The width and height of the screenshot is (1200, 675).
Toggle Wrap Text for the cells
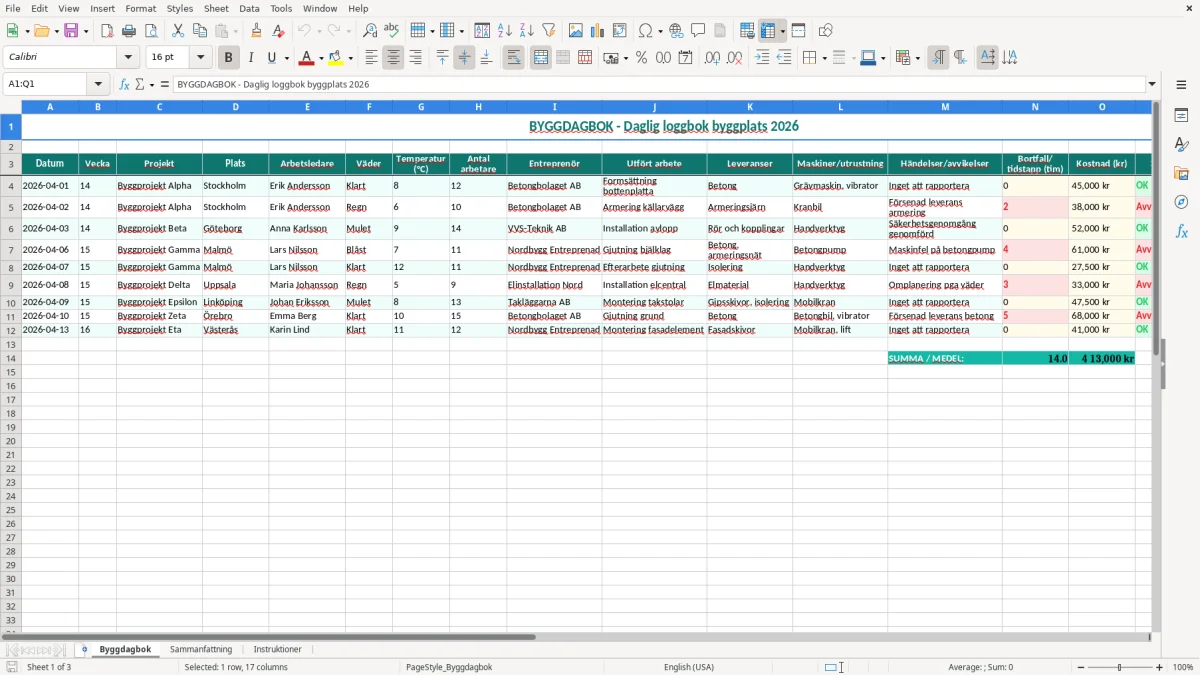513,58
